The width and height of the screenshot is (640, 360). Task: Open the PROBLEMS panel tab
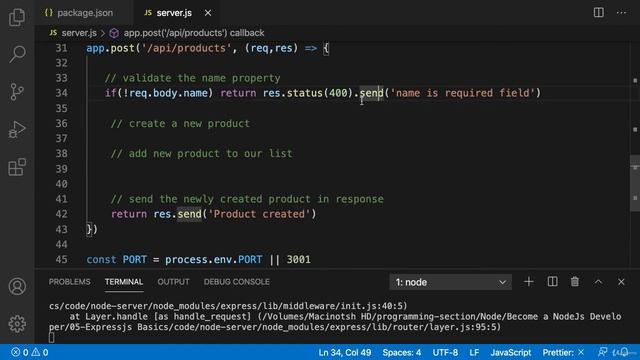pyautogui.click(x=69, y=282)
